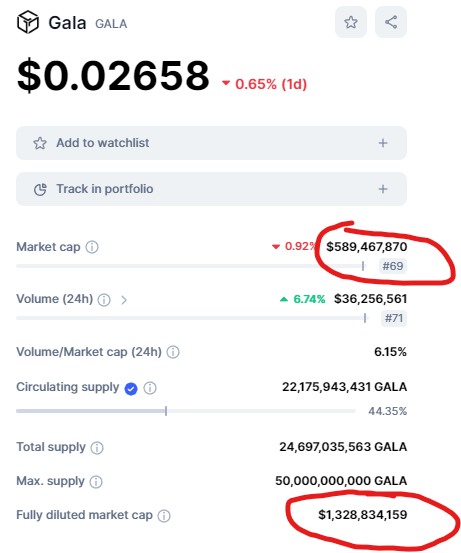Click the Volume (24h) rank bar marker
Screen dimensions: 461x553
(x=365, y=318)
